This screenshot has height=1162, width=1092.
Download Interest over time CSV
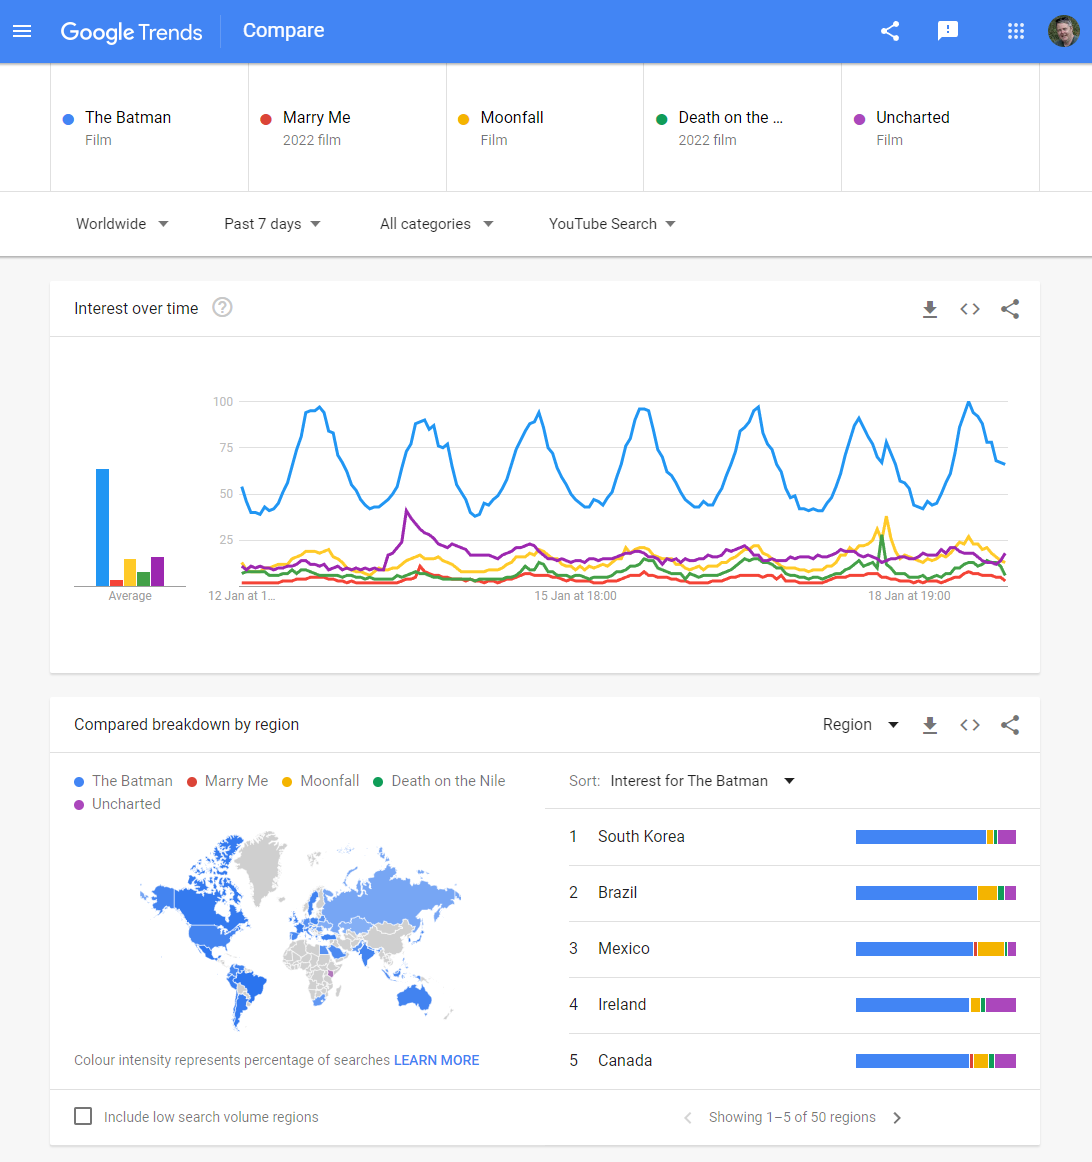point(930,309)
